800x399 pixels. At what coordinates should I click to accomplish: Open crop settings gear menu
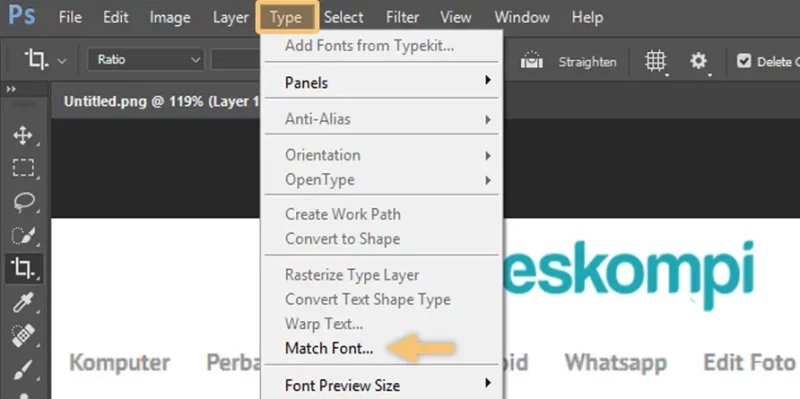698,62
